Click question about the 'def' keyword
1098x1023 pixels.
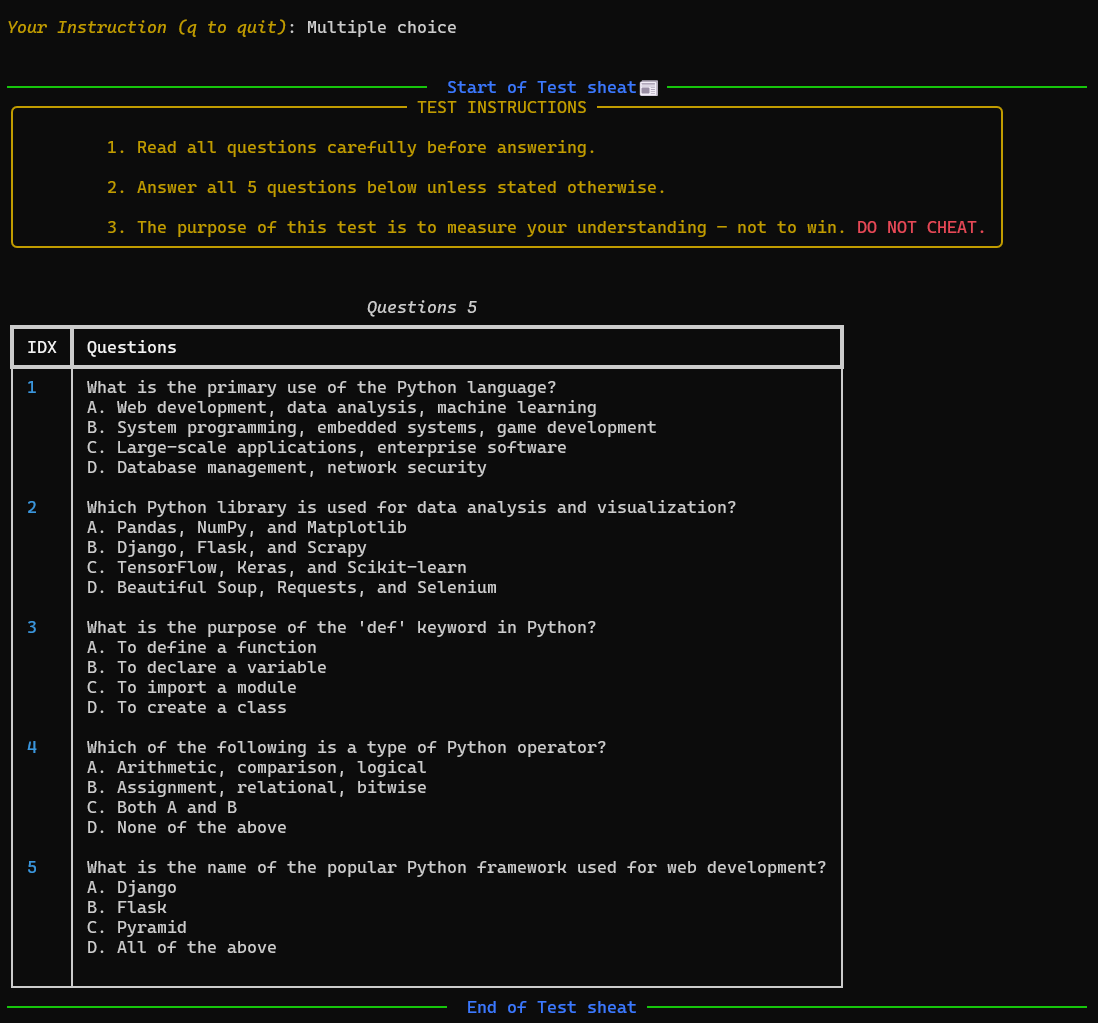coord(342,627)
